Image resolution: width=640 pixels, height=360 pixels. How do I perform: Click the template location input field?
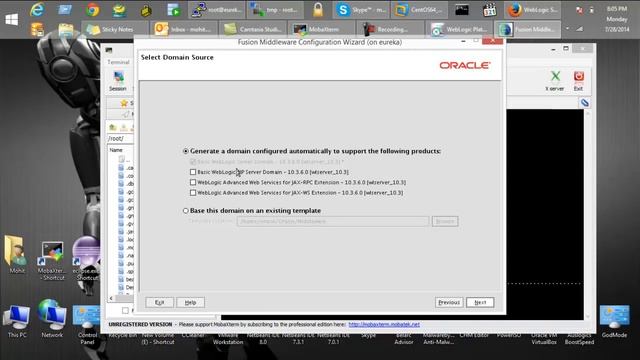click(333, 221)
